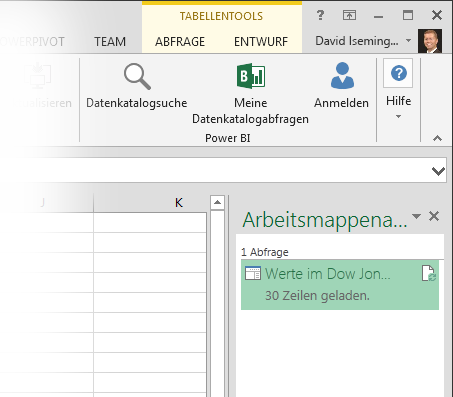Click the '1 Abfrage' count label

click(265, 252)
